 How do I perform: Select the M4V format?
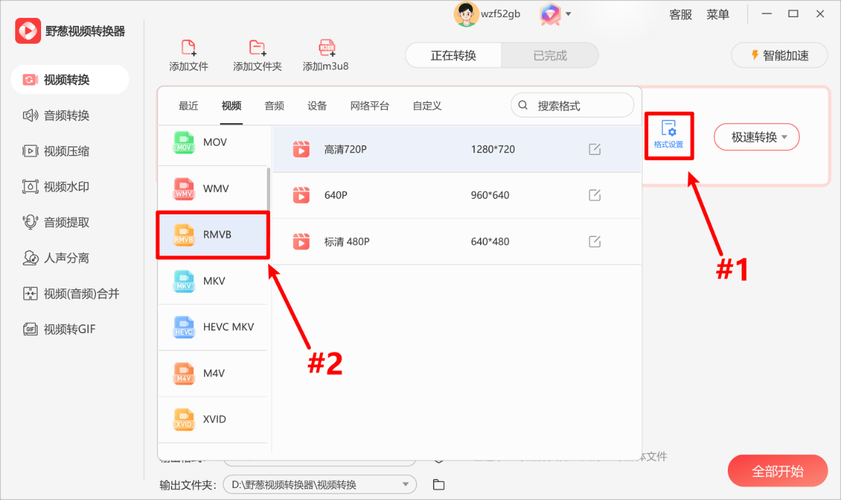[x=213, y=373]
